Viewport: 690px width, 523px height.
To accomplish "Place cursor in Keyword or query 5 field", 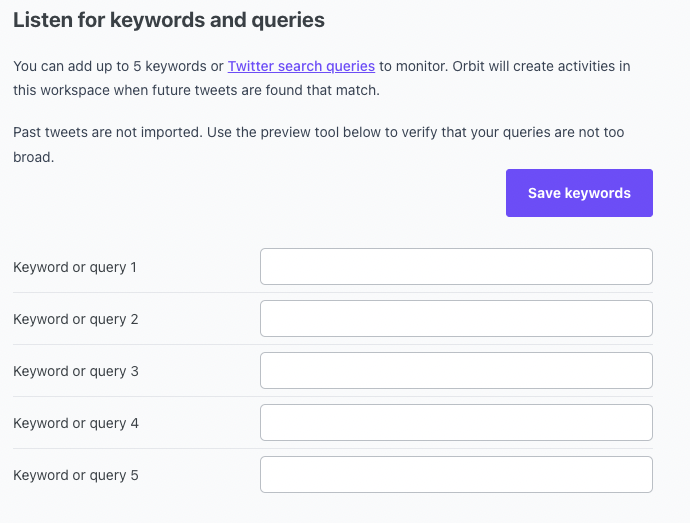I will [x=456, y=475].
